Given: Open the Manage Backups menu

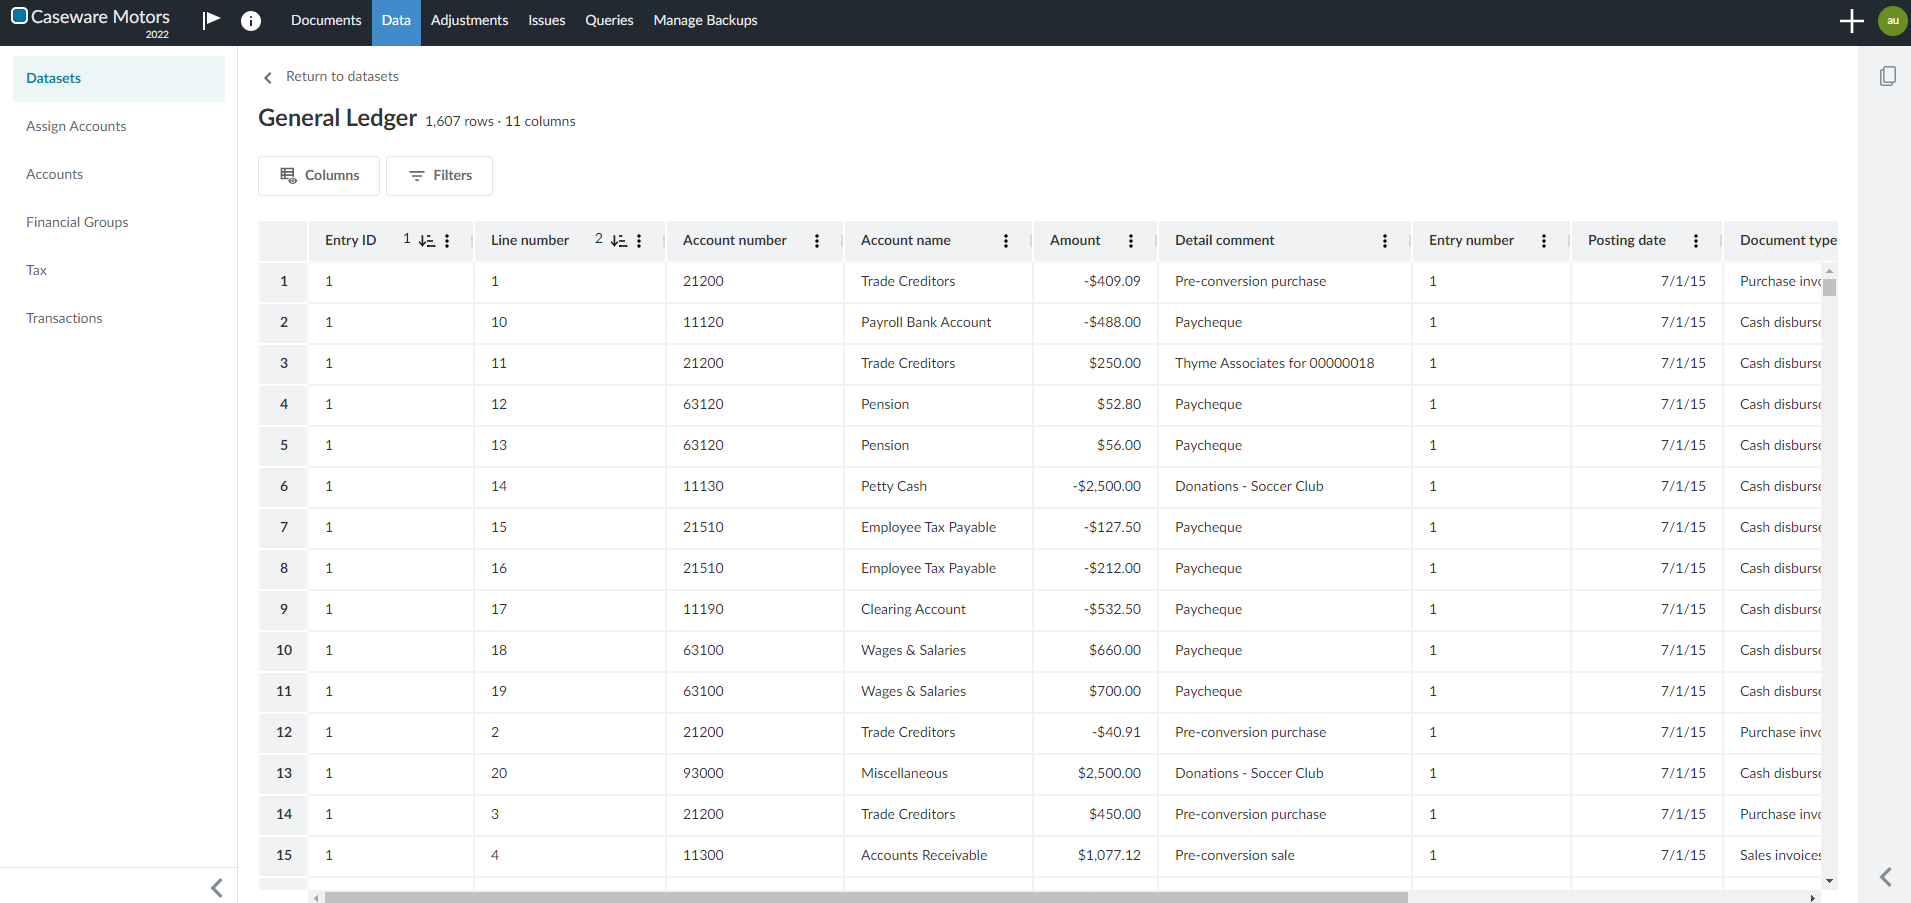Looking at the screenshot, I should pos(705,21).
